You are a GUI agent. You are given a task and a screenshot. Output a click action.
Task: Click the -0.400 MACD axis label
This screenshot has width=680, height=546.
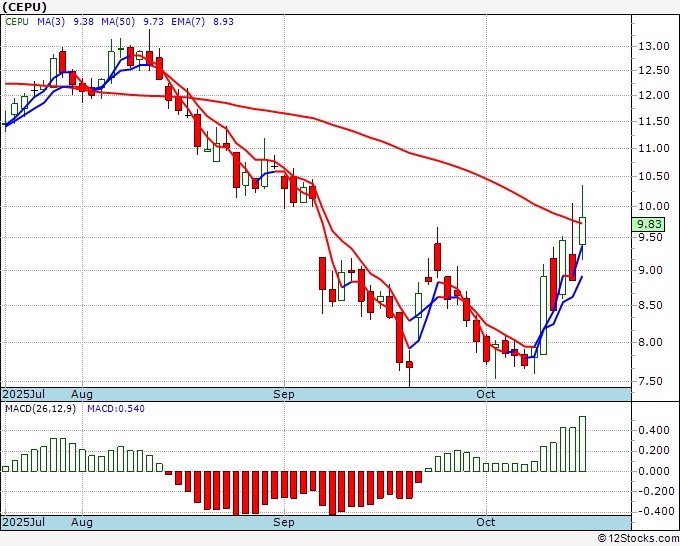click(654, 511)
